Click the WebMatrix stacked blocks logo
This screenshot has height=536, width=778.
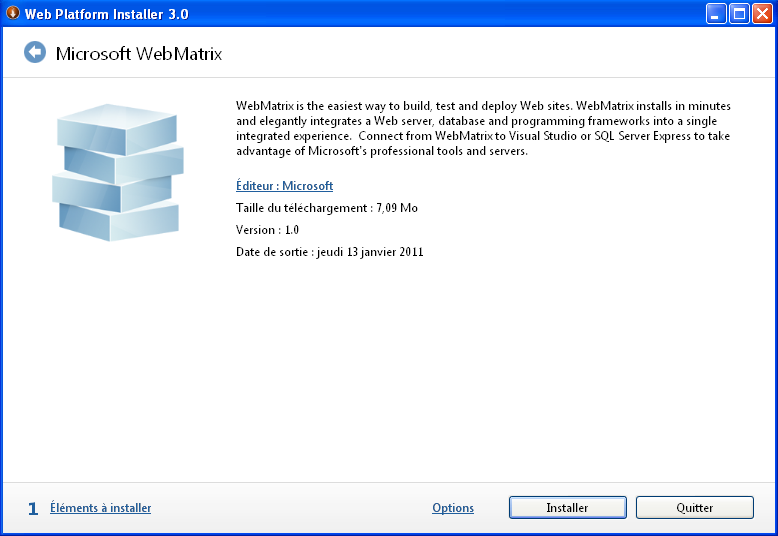click(116, 171)
